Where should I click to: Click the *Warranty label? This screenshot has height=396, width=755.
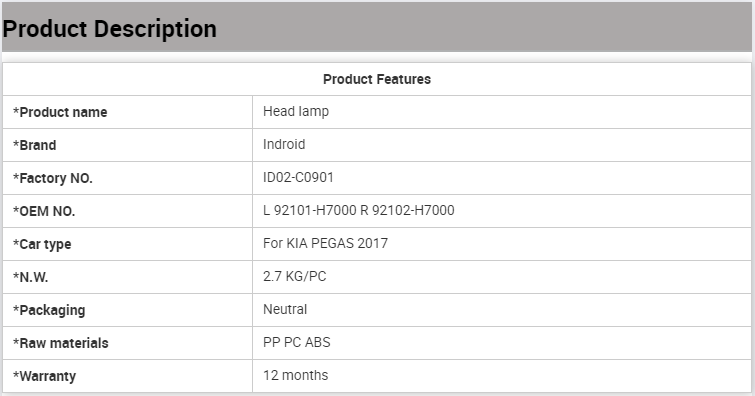click(45, 376)
